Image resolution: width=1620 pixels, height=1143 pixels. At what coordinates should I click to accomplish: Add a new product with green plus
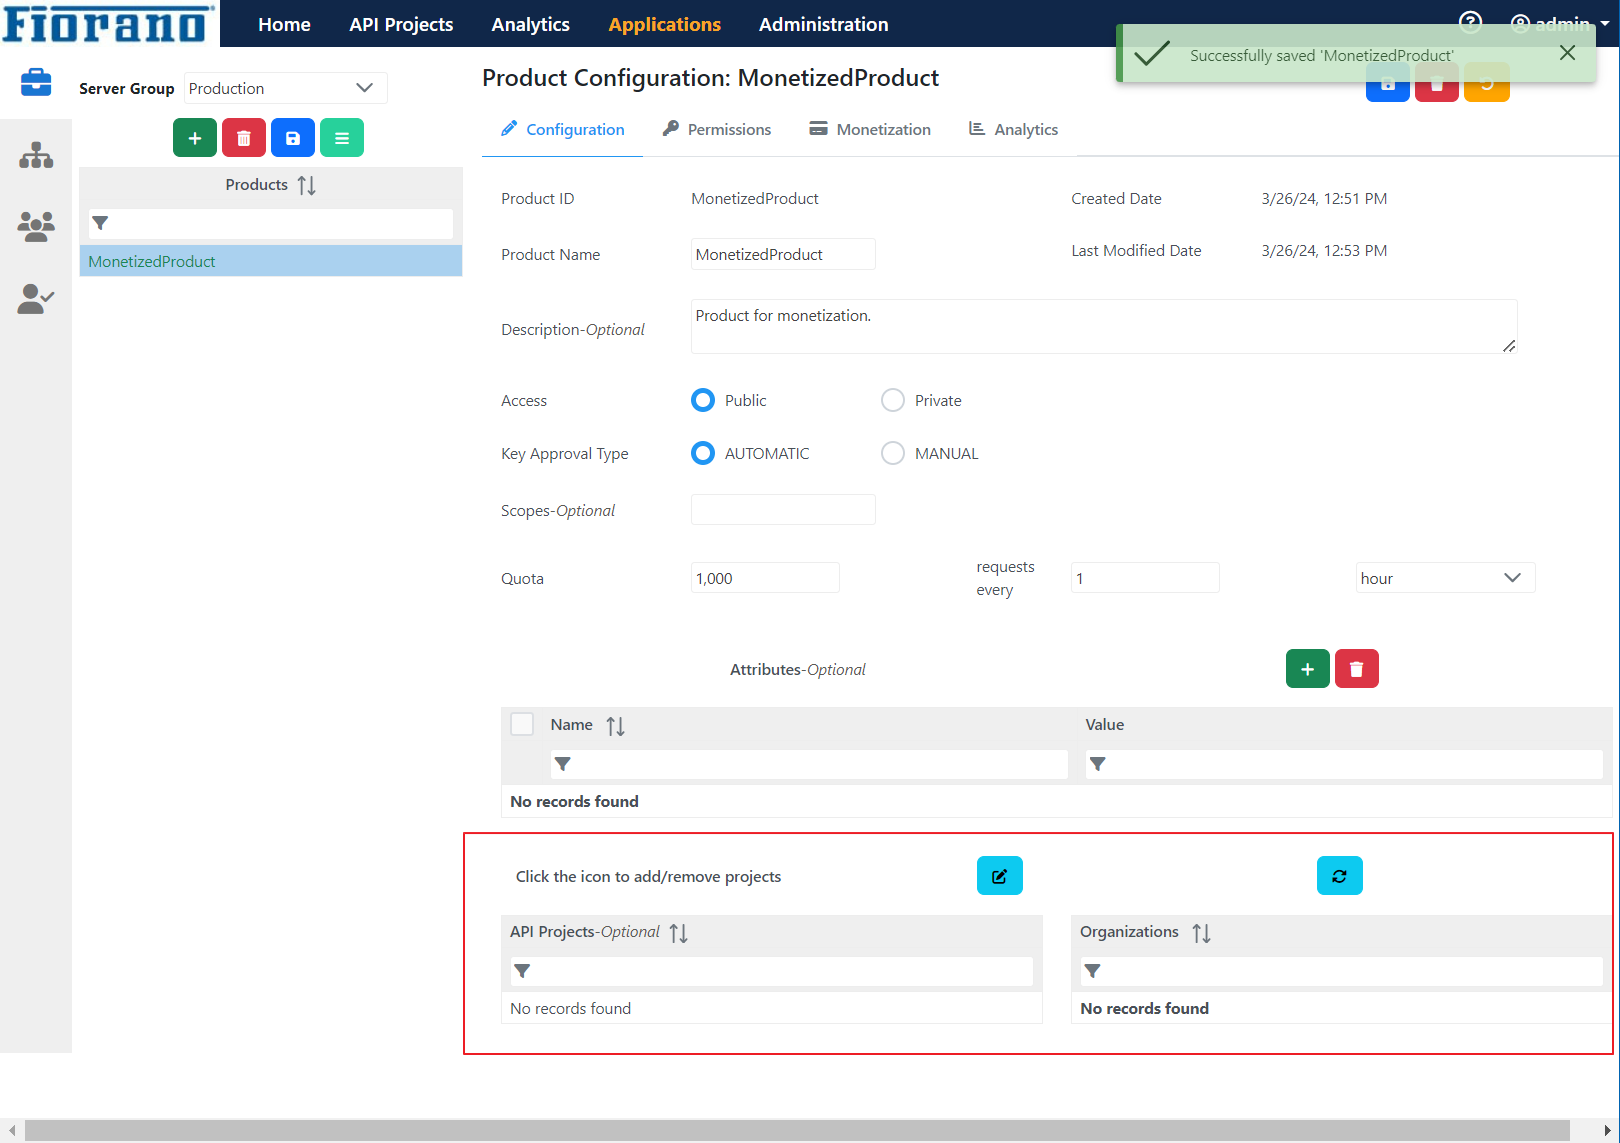coord(195,138)
